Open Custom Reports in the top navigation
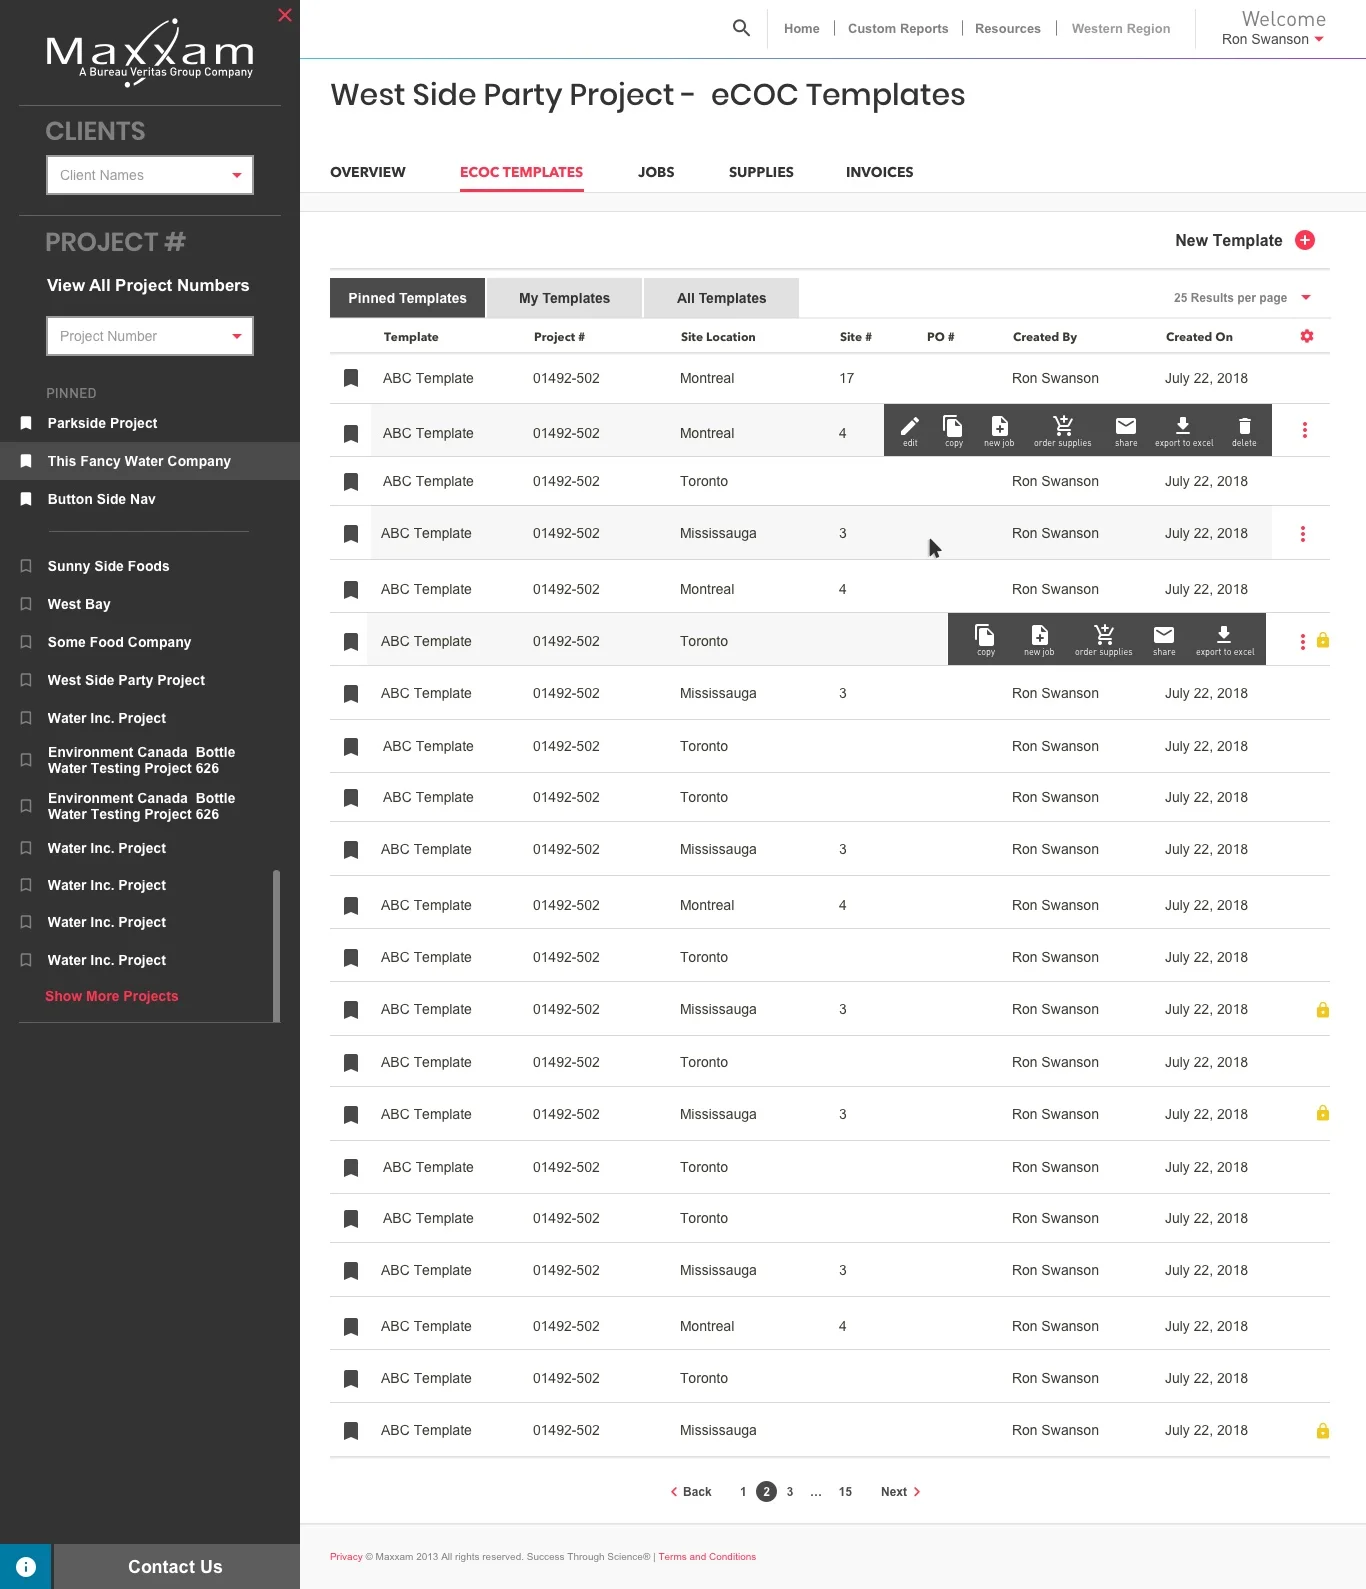The height and width of the screenshot is (1589, 1366). (x=898, y=28)
